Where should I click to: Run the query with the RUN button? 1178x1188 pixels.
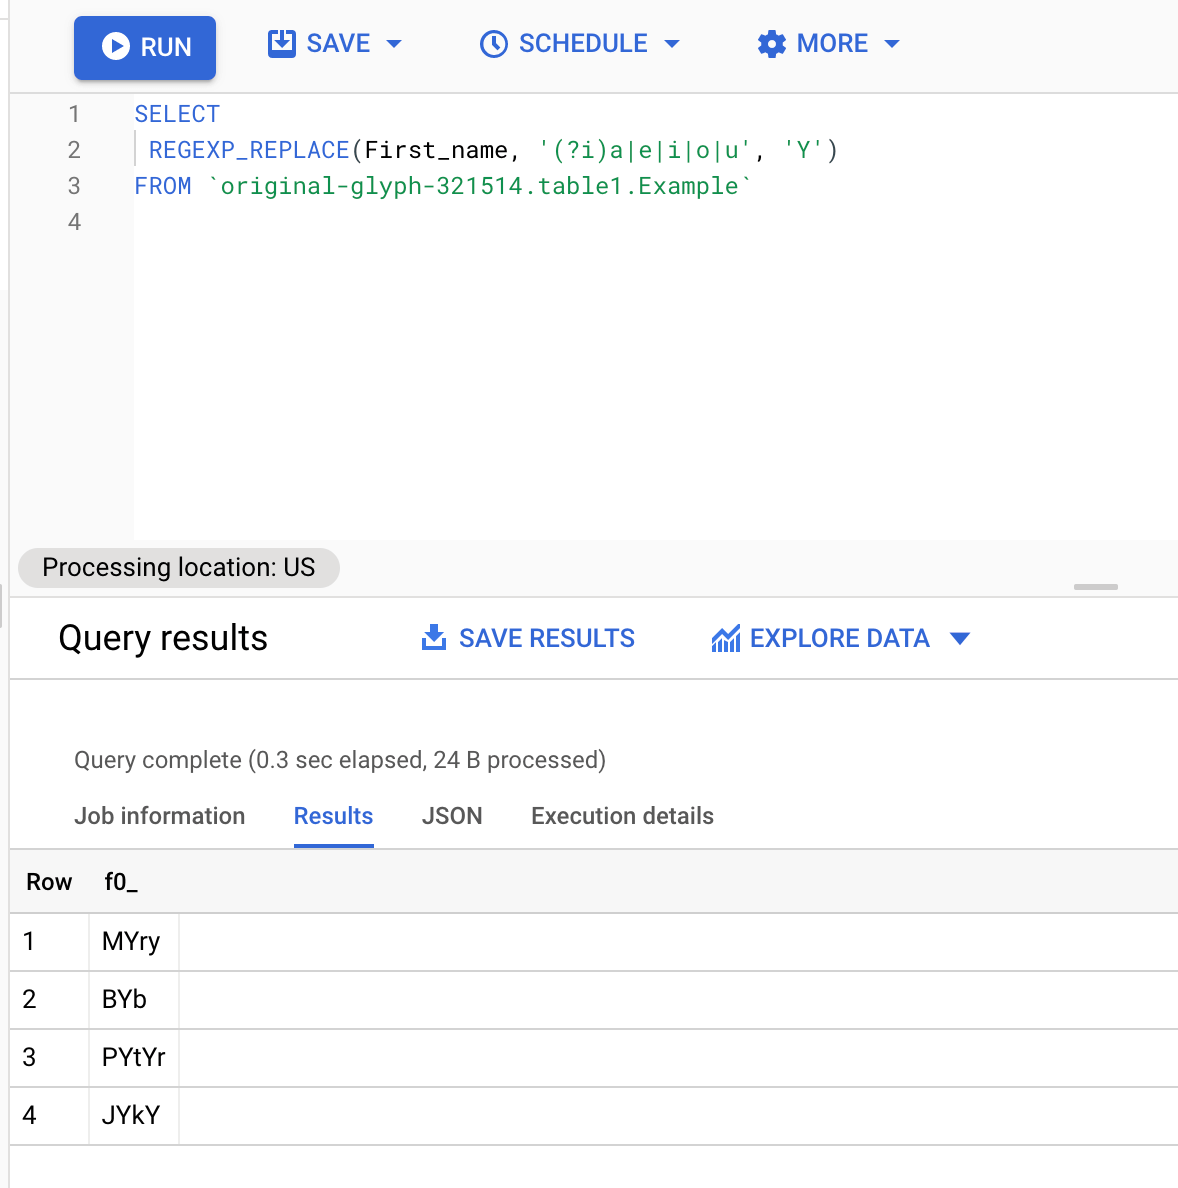tap(144, 46)
